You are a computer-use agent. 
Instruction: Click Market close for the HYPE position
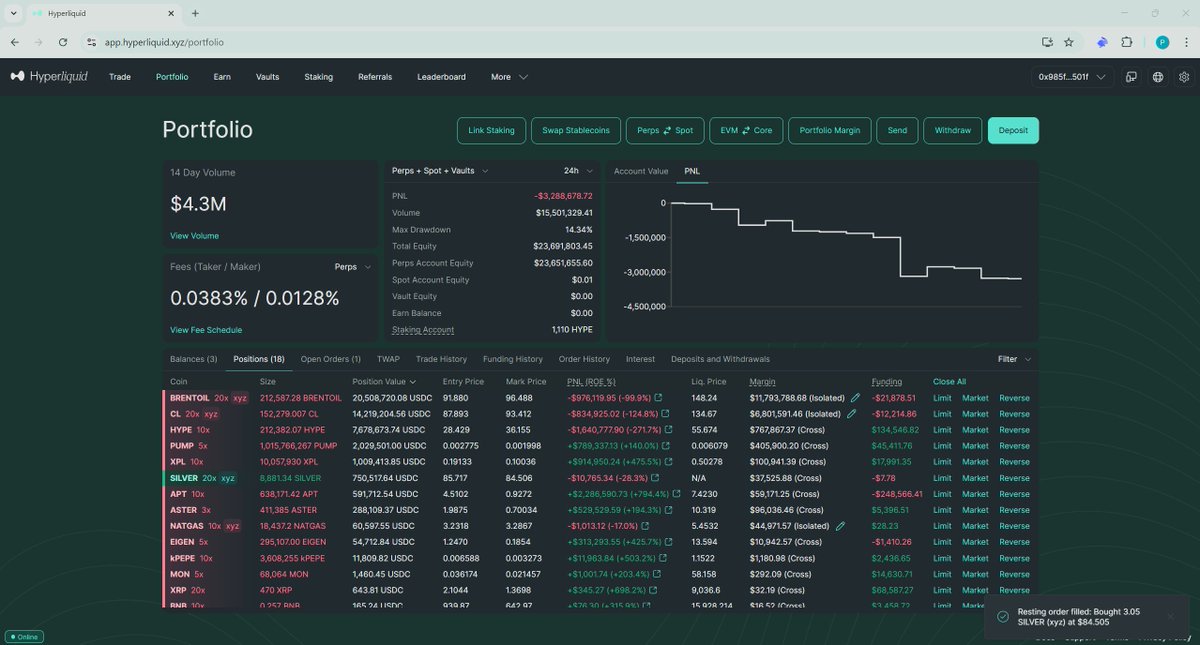tap(975, 430)
